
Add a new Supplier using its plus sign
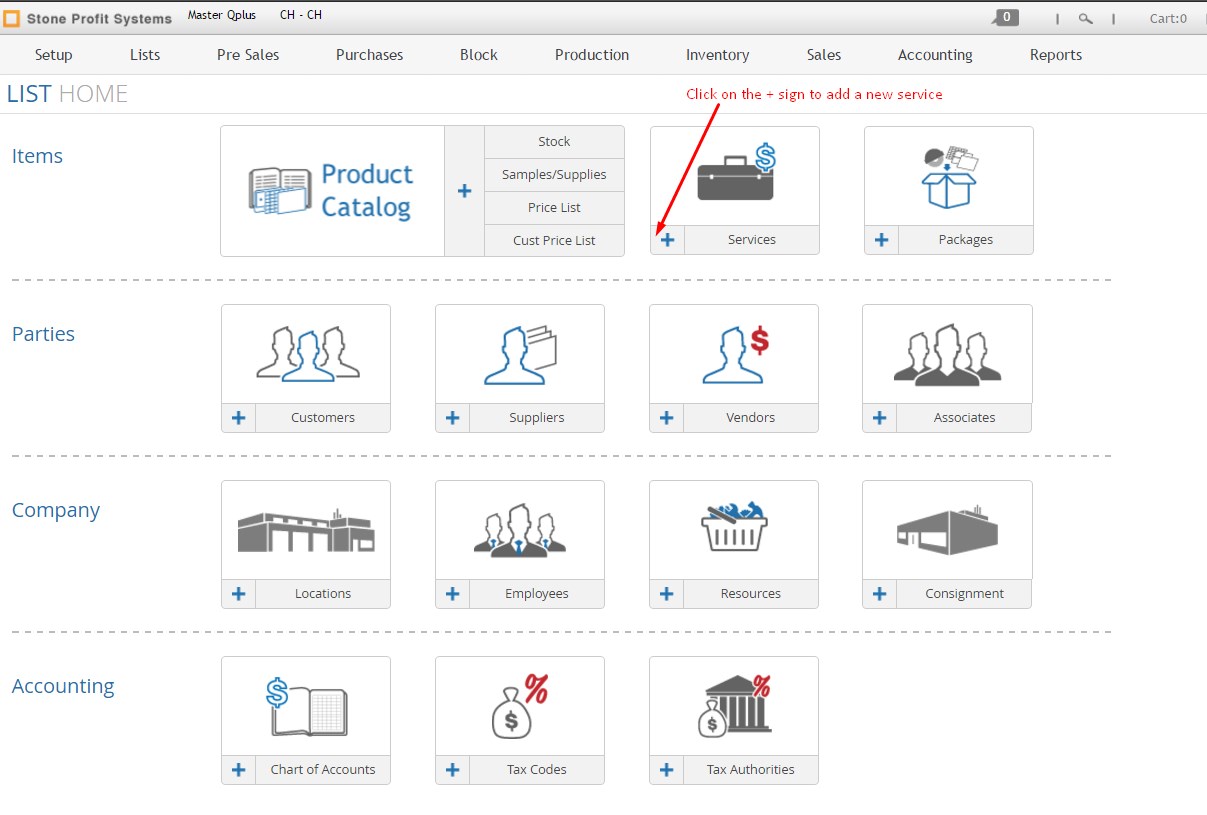452,417
